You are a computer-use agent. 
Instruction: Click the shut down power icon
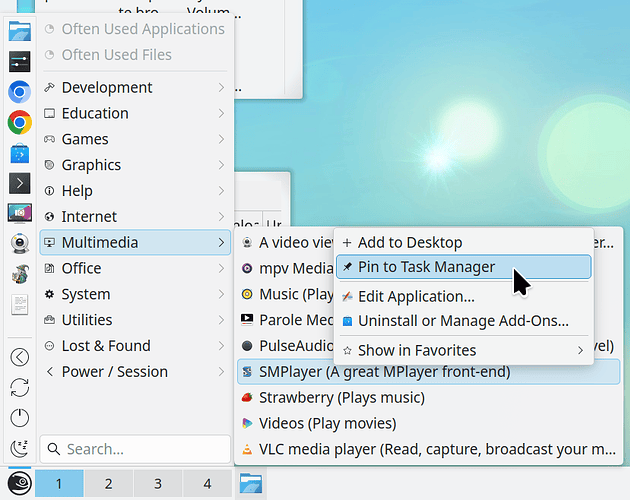click(19, 418)
